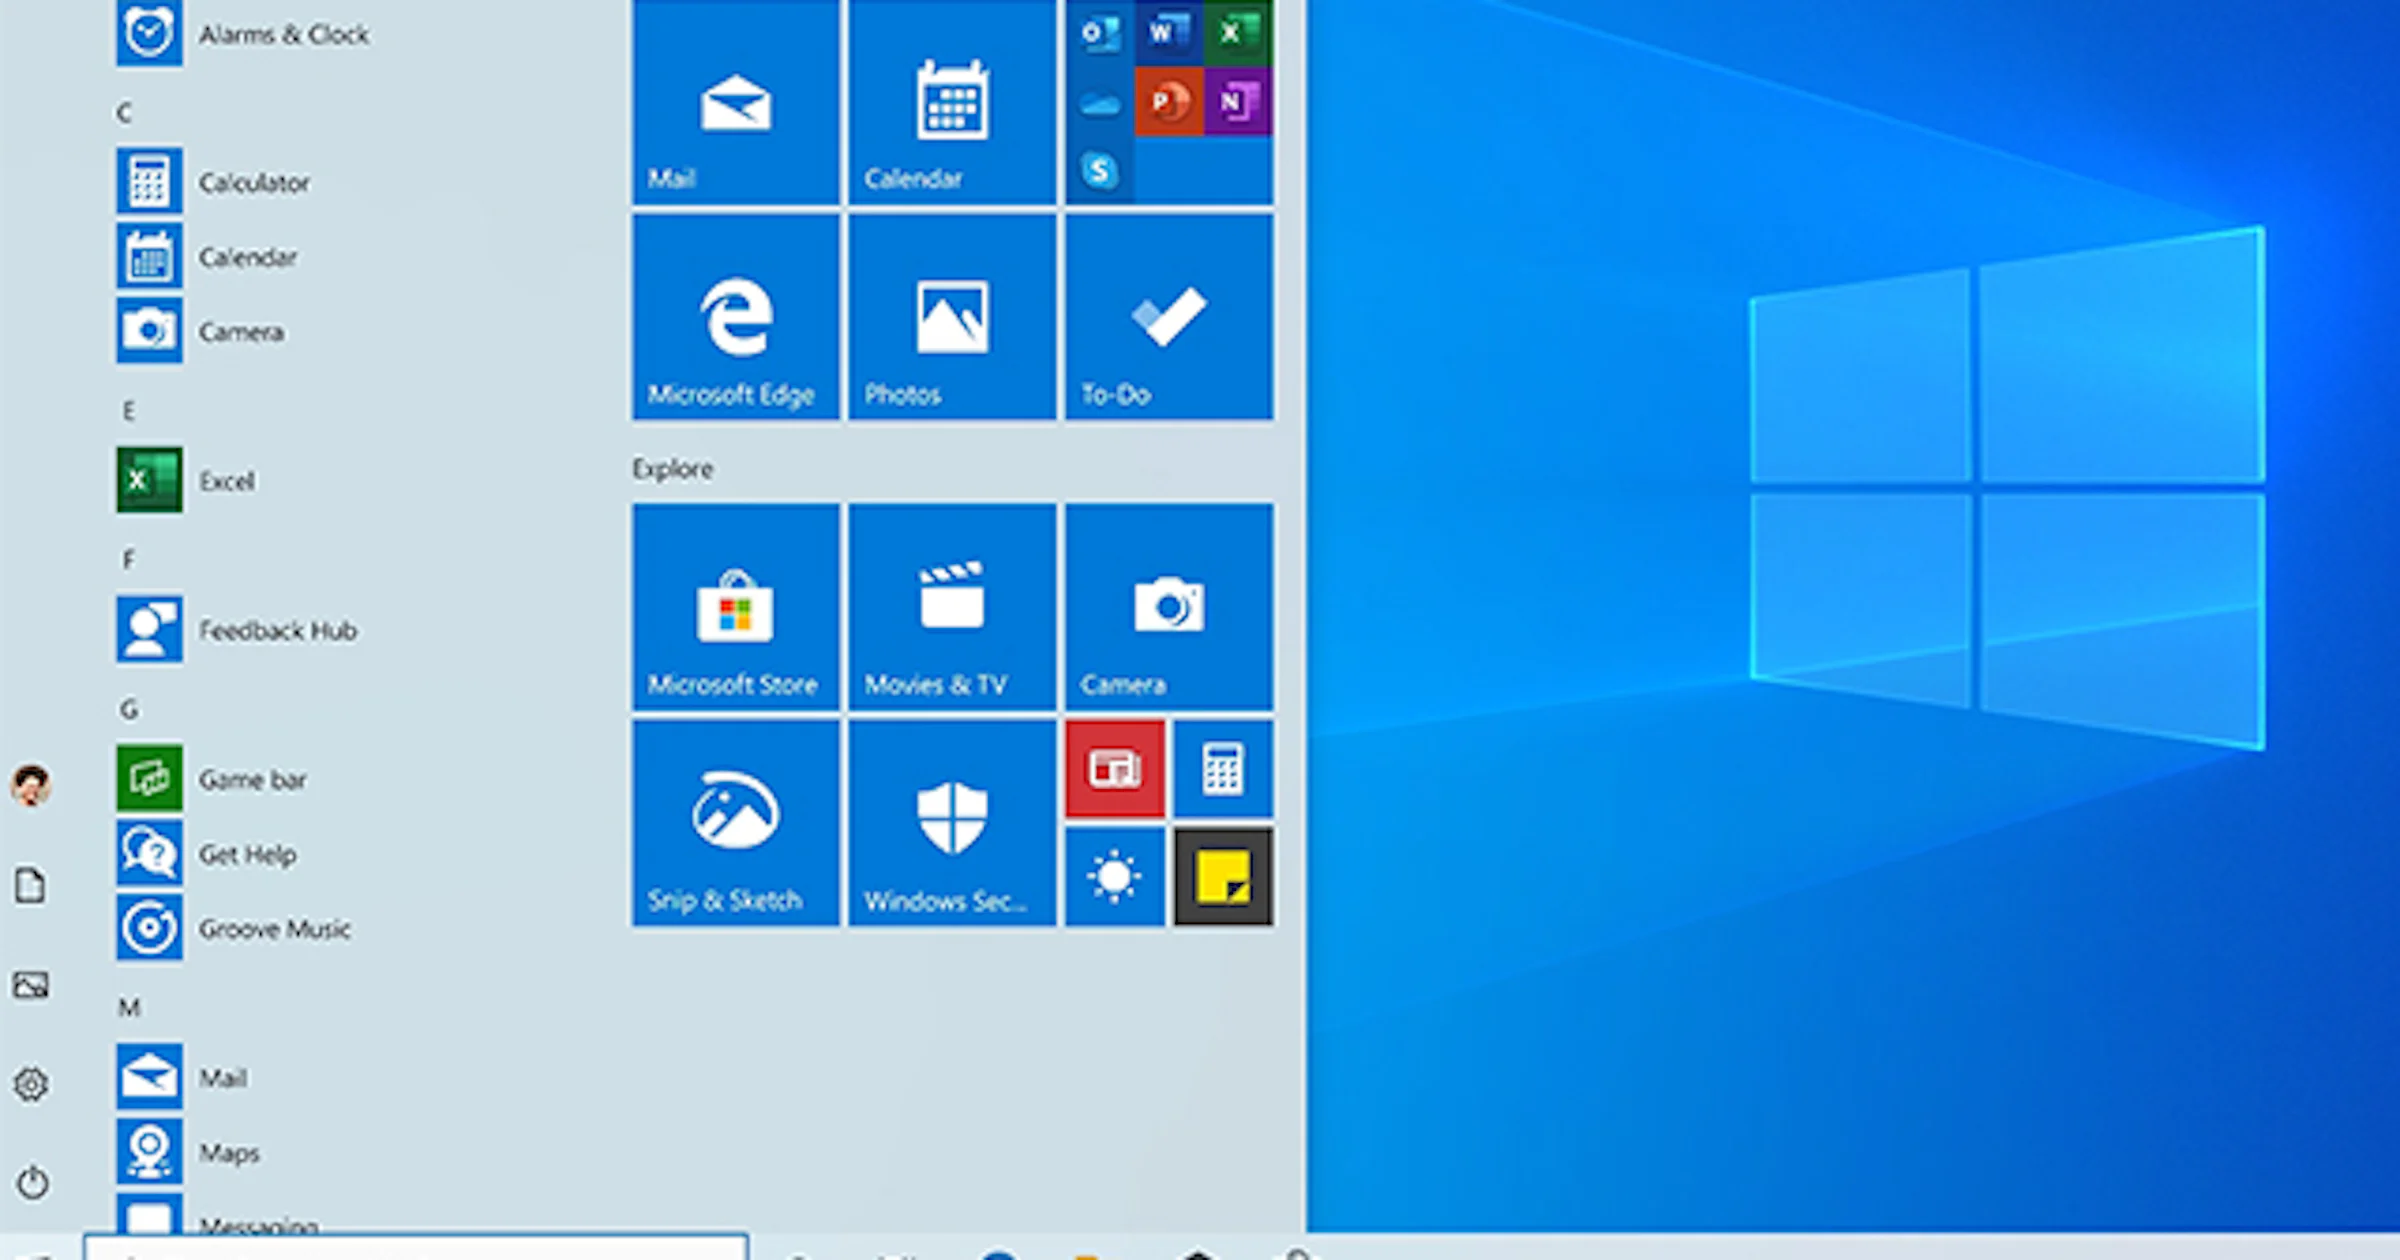
Task: Click the Calendar tile
Action: 952,101
